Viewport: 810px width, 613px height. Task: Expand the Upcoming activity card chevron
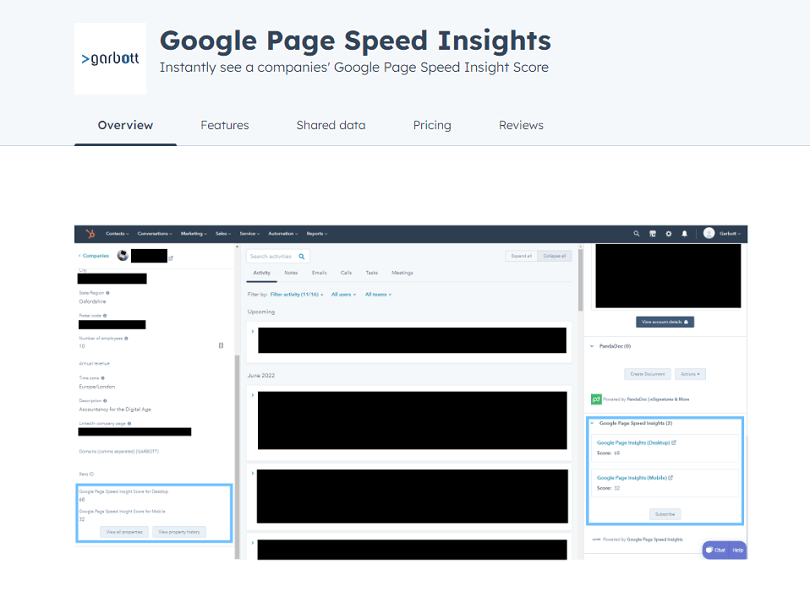253,332
